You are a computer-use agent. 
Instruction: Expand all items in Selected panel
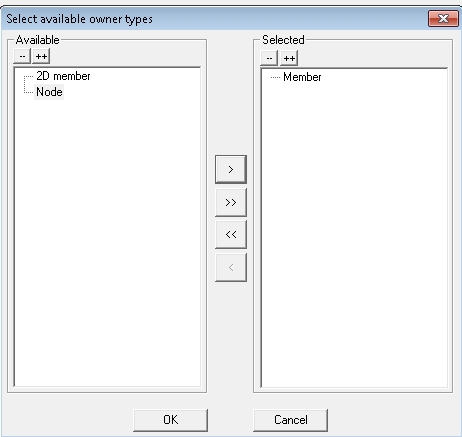click(289, 58)
